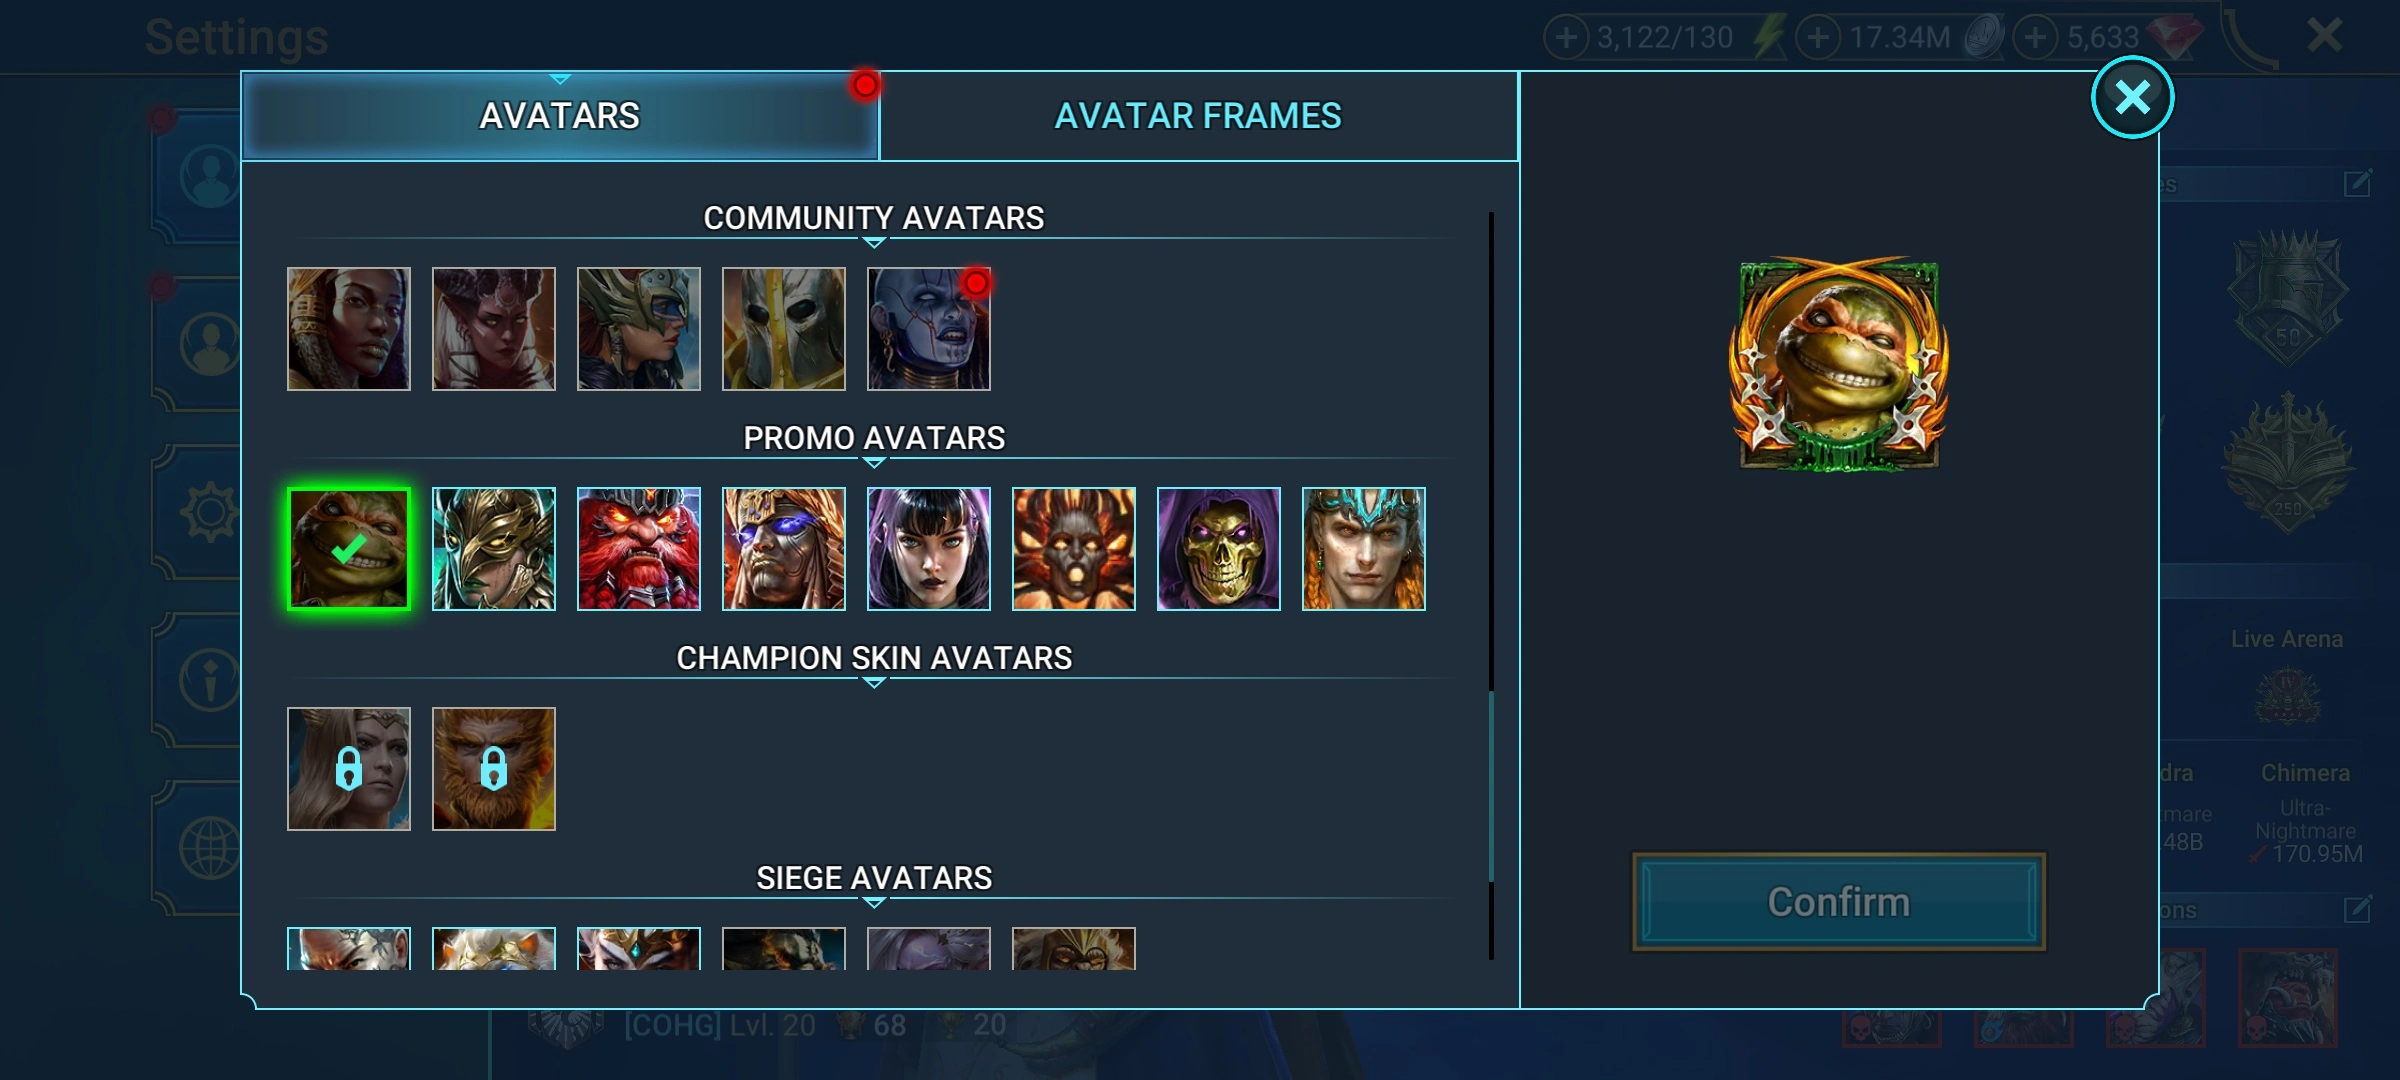Select the gold helmet knight community avatar

click(783, 329)
